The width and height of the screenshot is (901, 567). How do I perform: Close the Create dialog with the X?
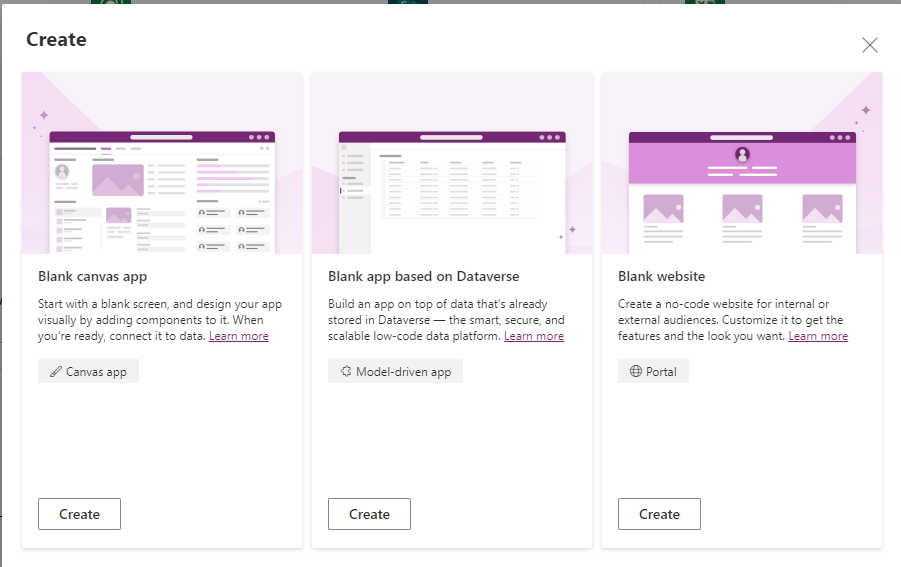870,45
